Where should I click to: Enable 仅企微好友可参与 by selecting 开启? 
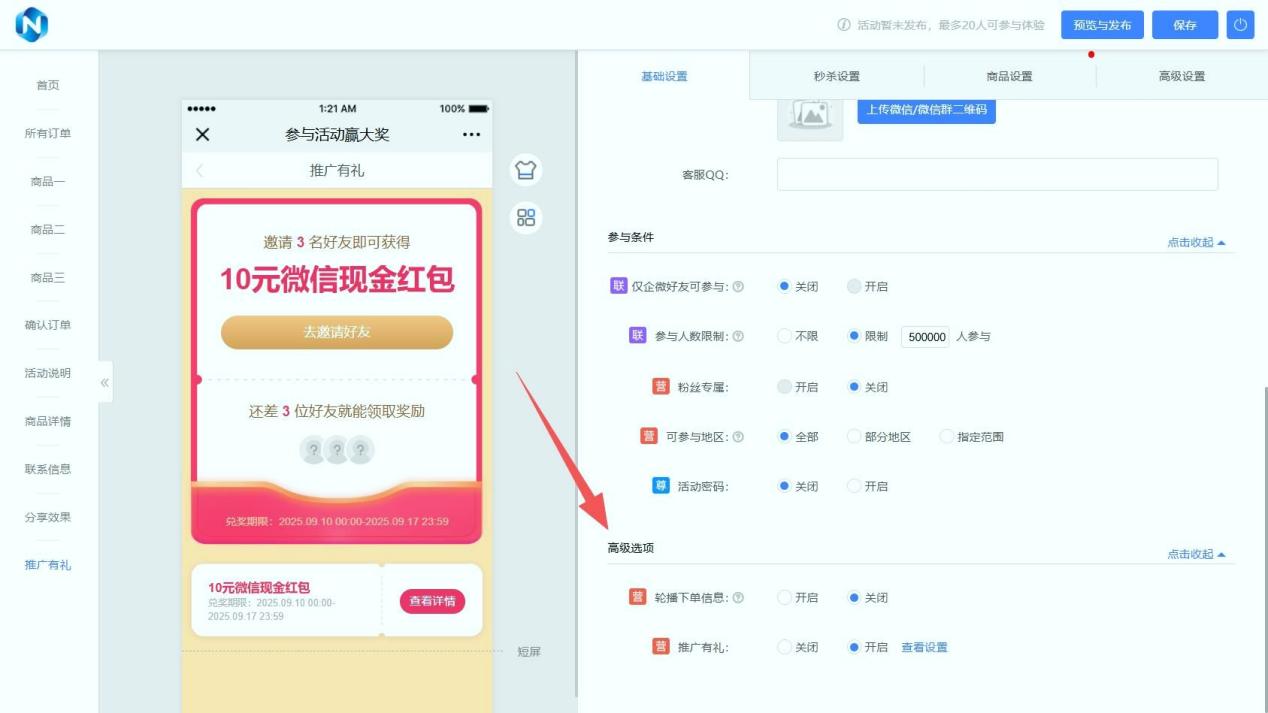pyautogui.click(x=854, y=287)
